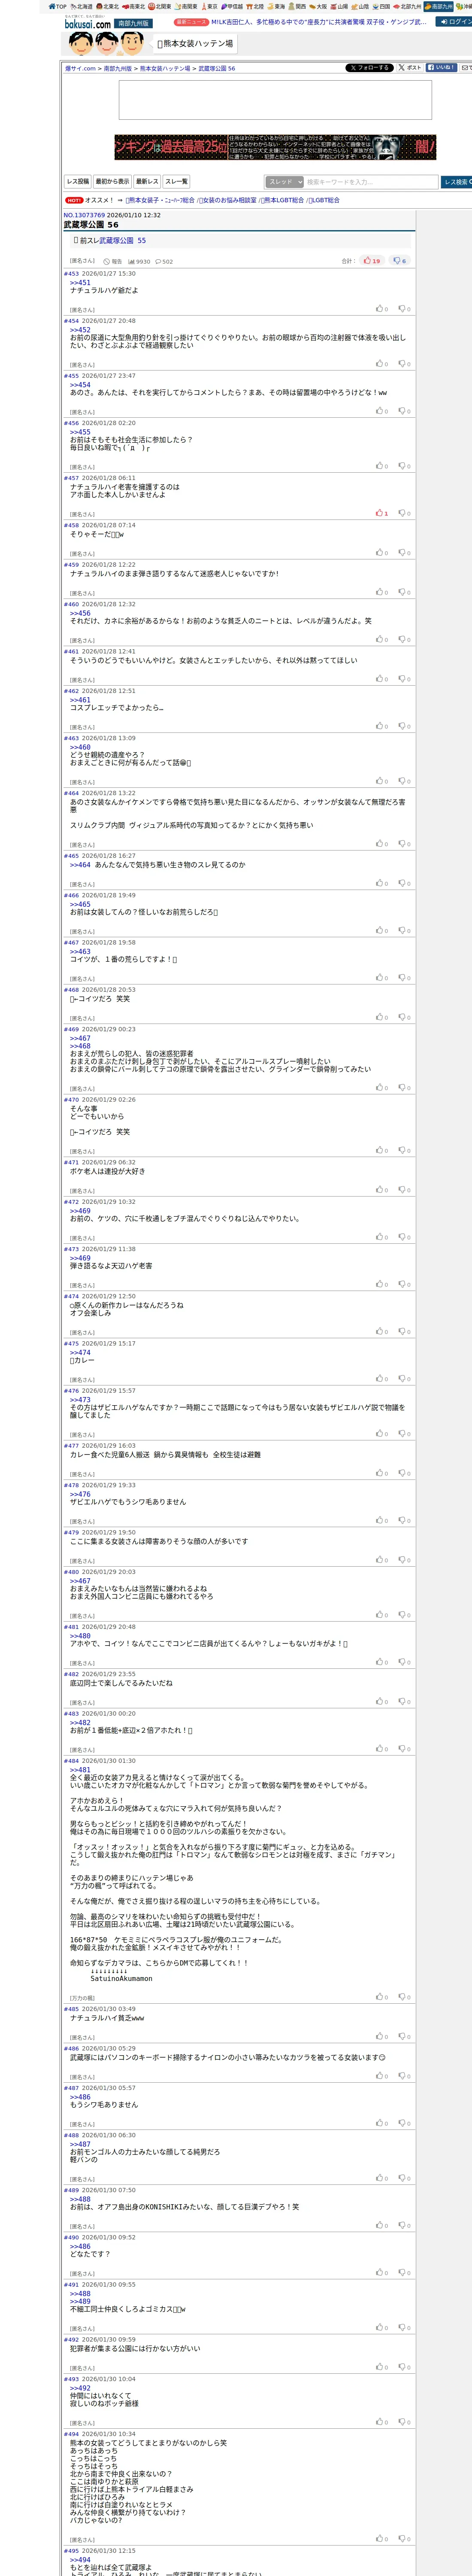
Task: Dislike post #469
Action: pyautogui.click(x=404, y=1088)
